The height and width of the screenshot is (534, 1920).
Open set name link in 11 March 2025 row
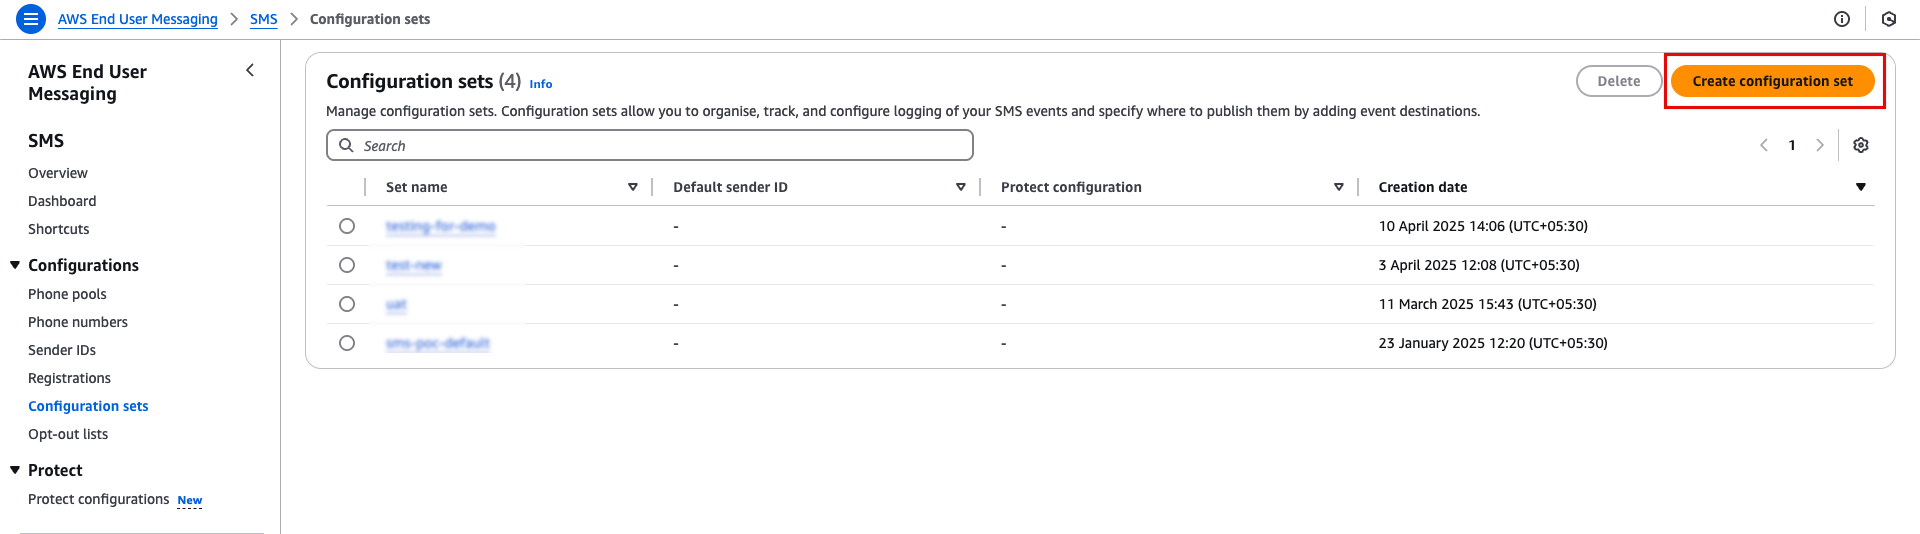[x=396, y=304]
